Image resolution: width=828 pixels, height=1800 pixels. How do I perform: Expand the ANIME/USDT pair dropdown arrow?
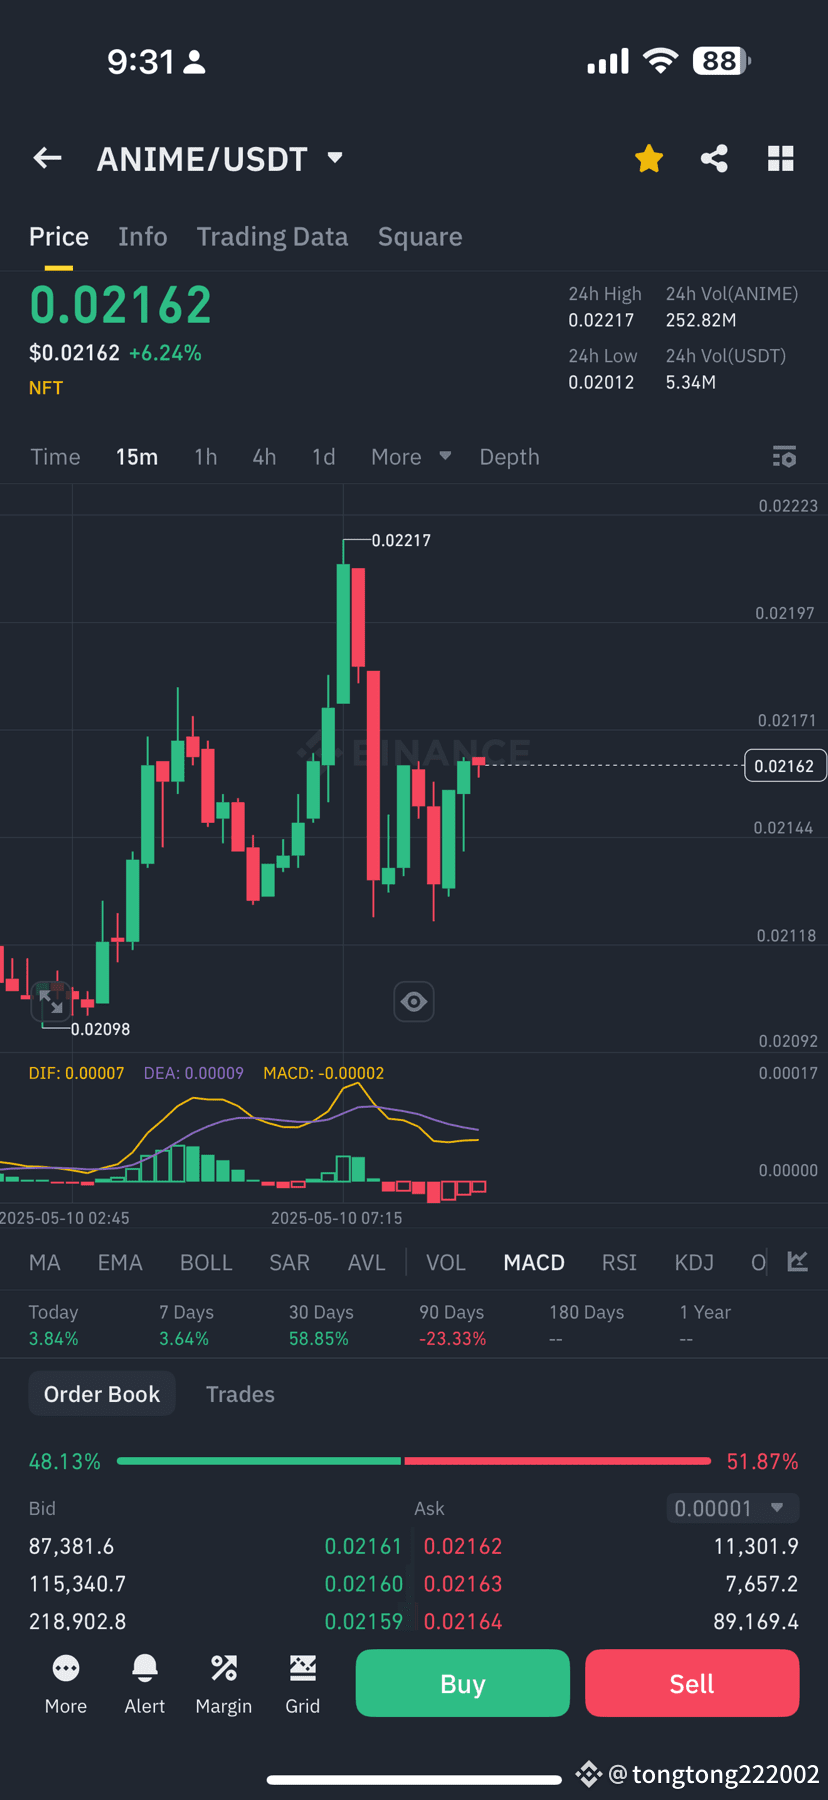pyautogui.click(x=335, y=158)
